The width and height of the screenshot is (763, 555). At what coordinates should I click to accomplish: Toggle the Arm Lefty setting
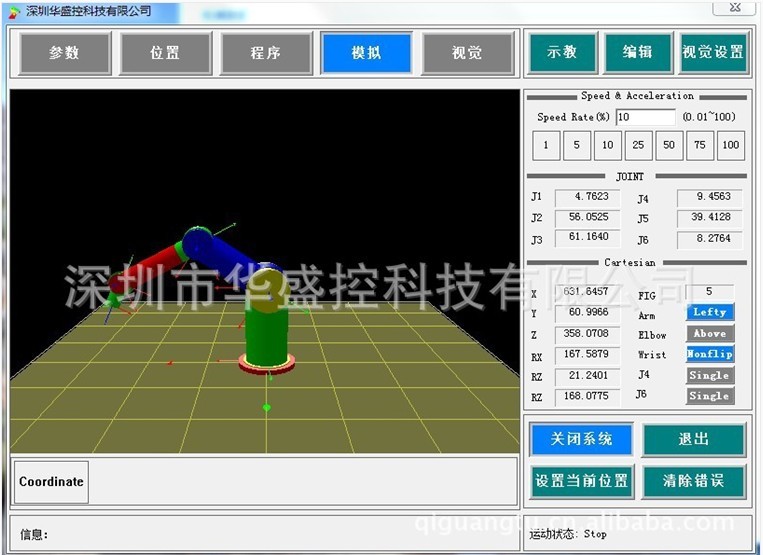pos(709,312)
